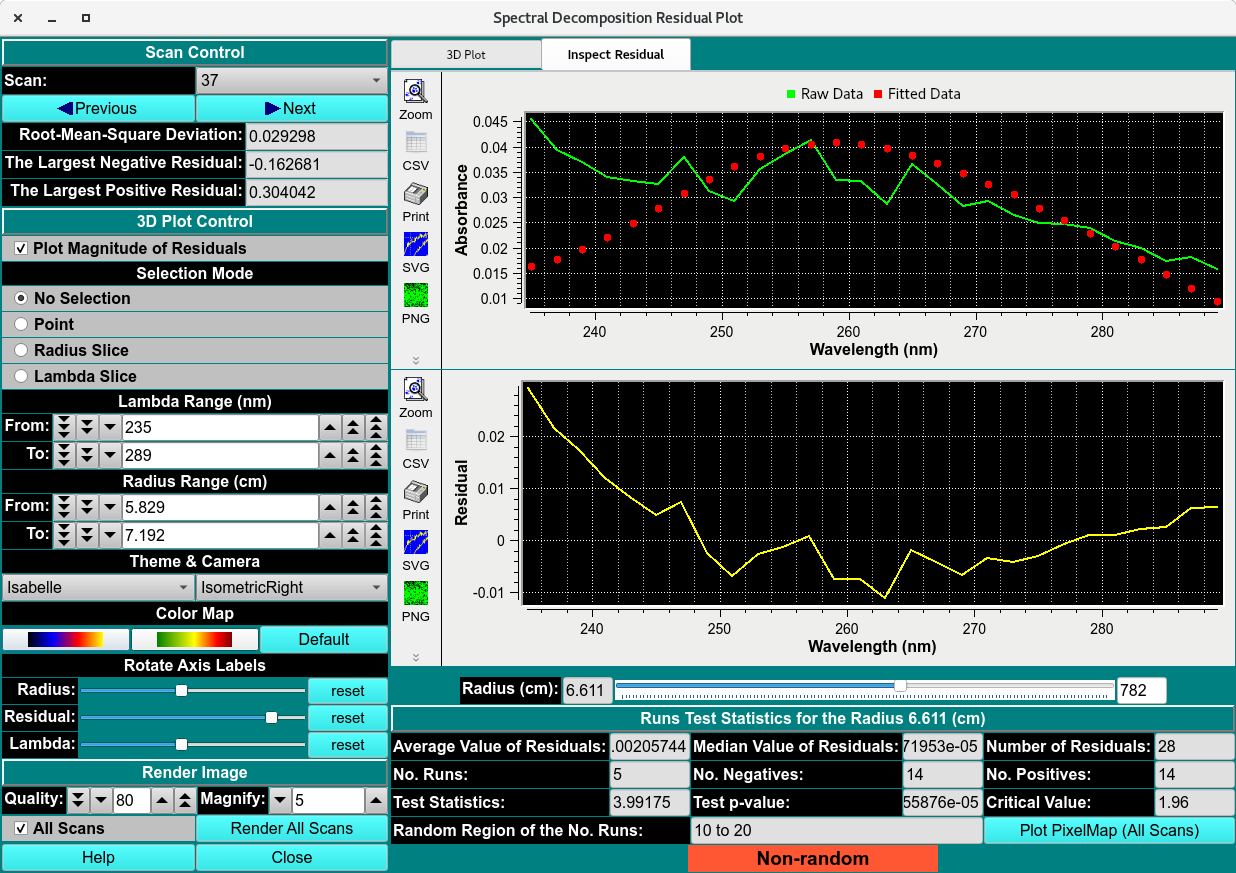This screenshot has width=1236, height=873.
Task: Click radius index field showing 782
Action: click(1141, 690)
